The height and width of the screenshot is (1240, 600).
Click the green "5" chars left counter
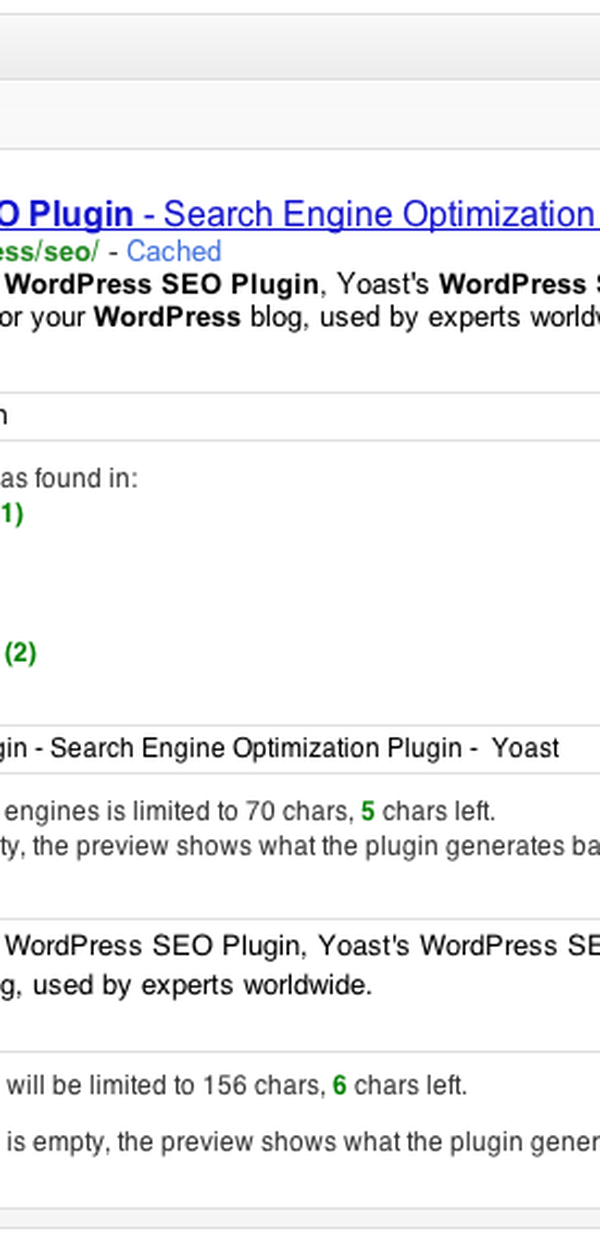click(368, 810)
